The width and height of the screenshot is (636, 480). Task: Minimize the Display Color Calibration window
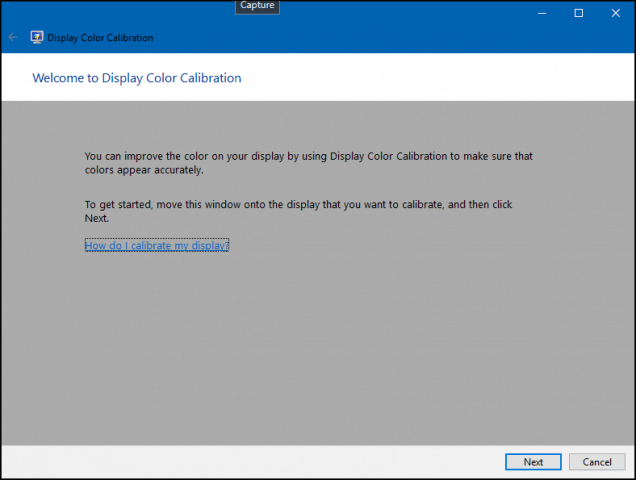coord(542,13)
